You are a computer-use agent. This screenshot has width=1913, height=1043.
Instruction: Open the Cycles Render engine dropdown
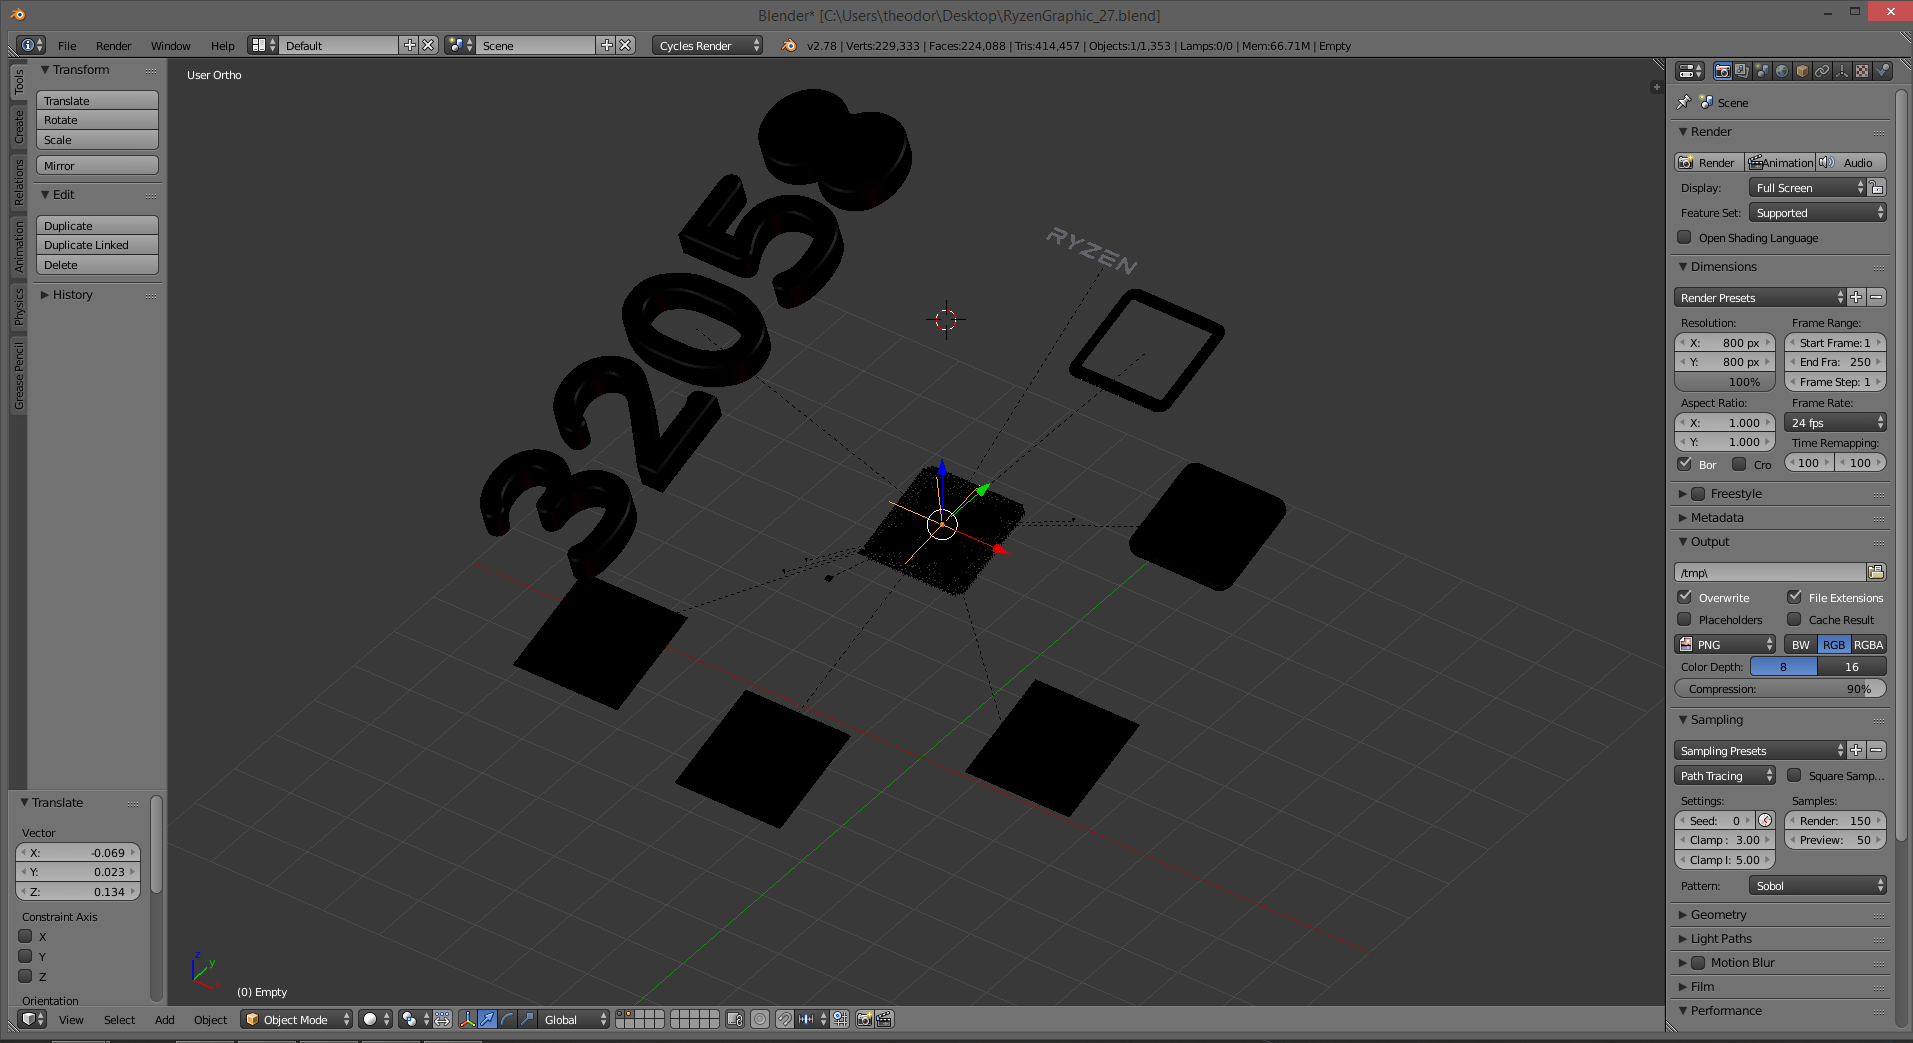coord(708,46)
